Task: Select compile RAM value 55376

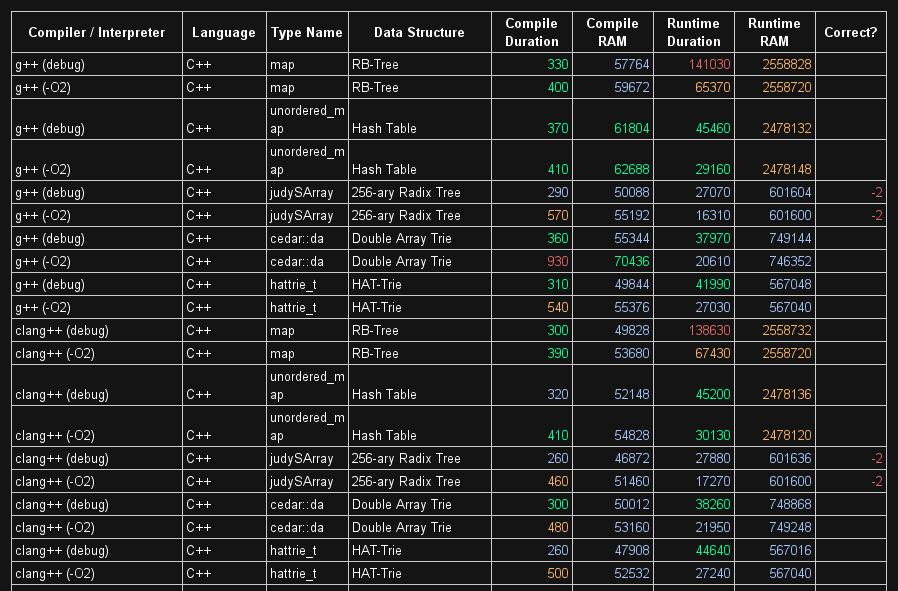Action: [632, 307]
